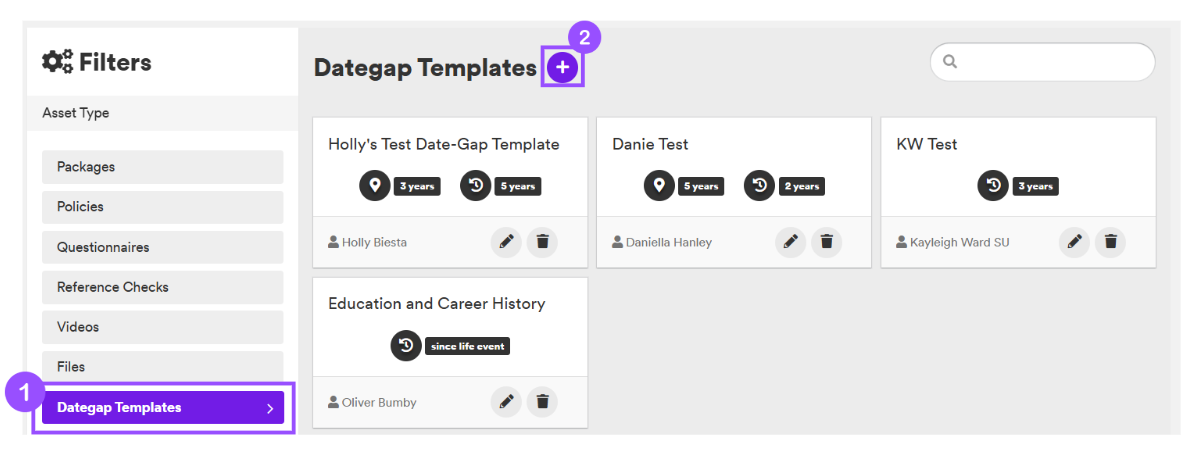Open the Packages asset type filter
Image resolution: width=1191 pixels, height=460 pixels.
163,167
